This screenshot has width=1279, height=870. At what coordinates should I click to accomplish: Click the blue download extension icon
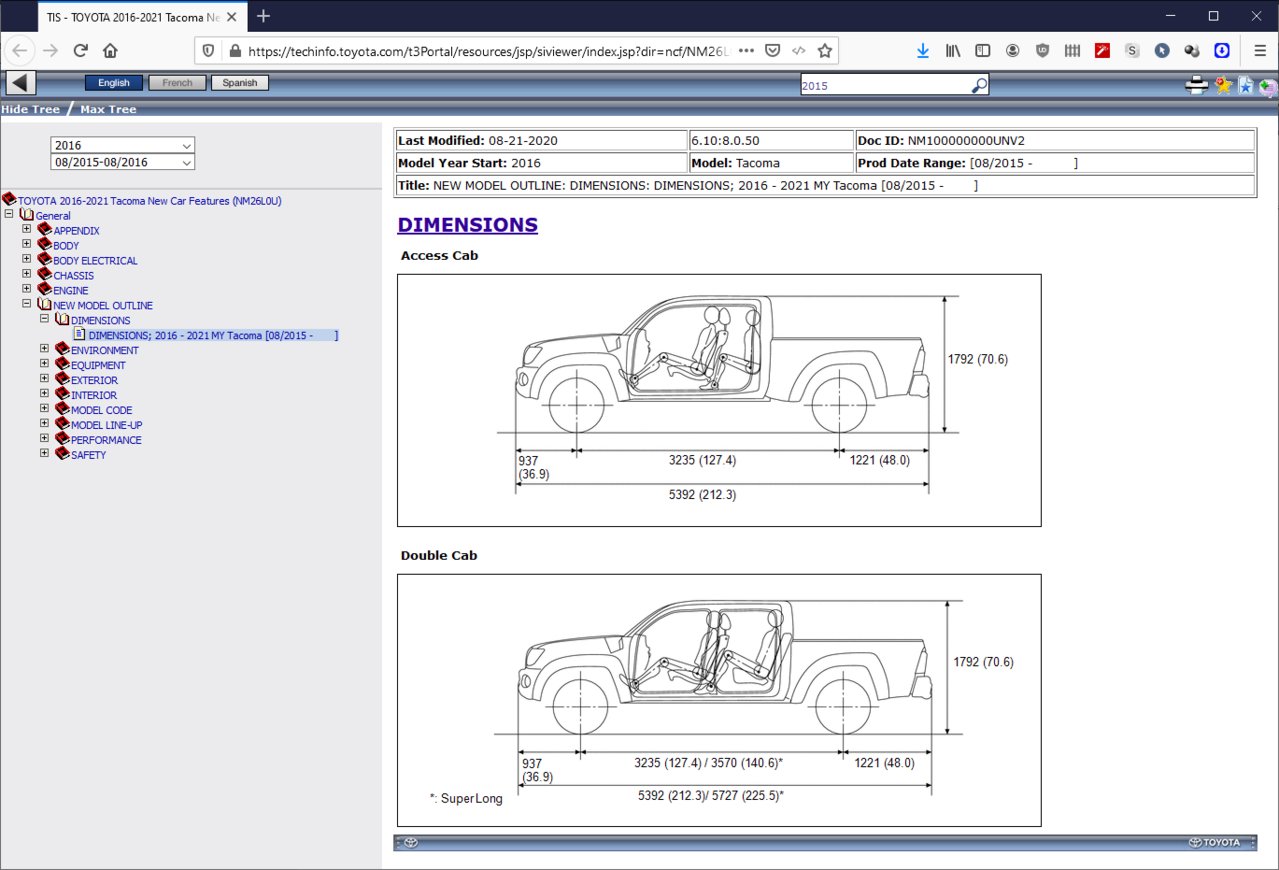[1222, 50]
